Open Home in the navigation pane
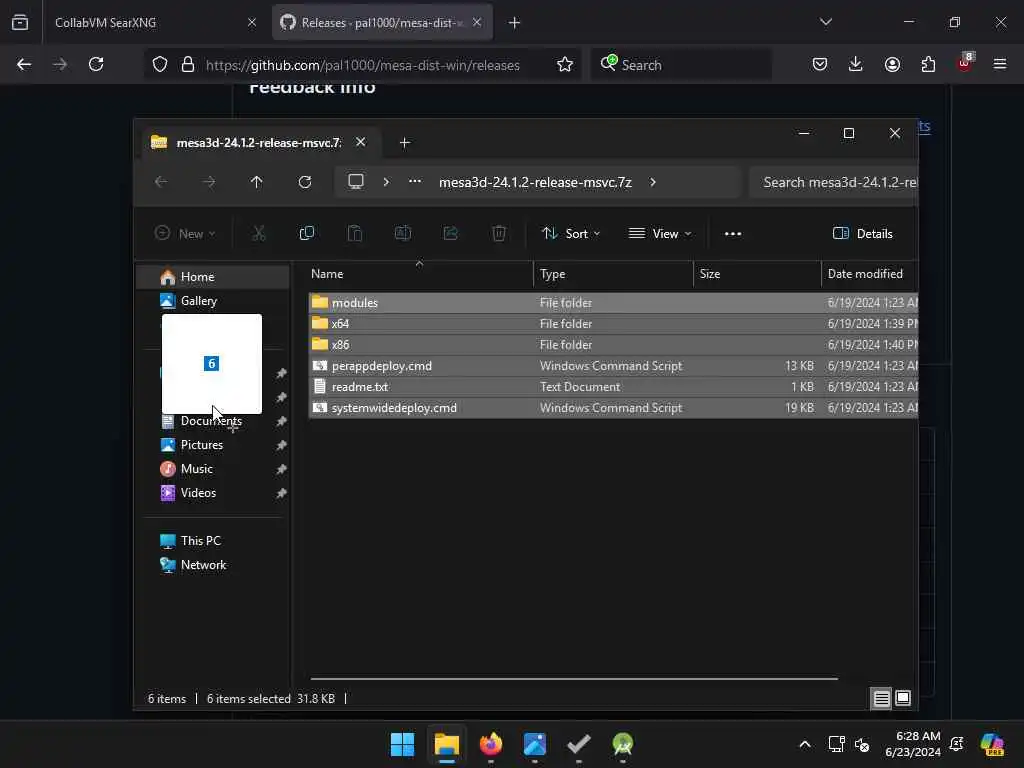Viewport: 1024px width, 768px height. (213, 277)
